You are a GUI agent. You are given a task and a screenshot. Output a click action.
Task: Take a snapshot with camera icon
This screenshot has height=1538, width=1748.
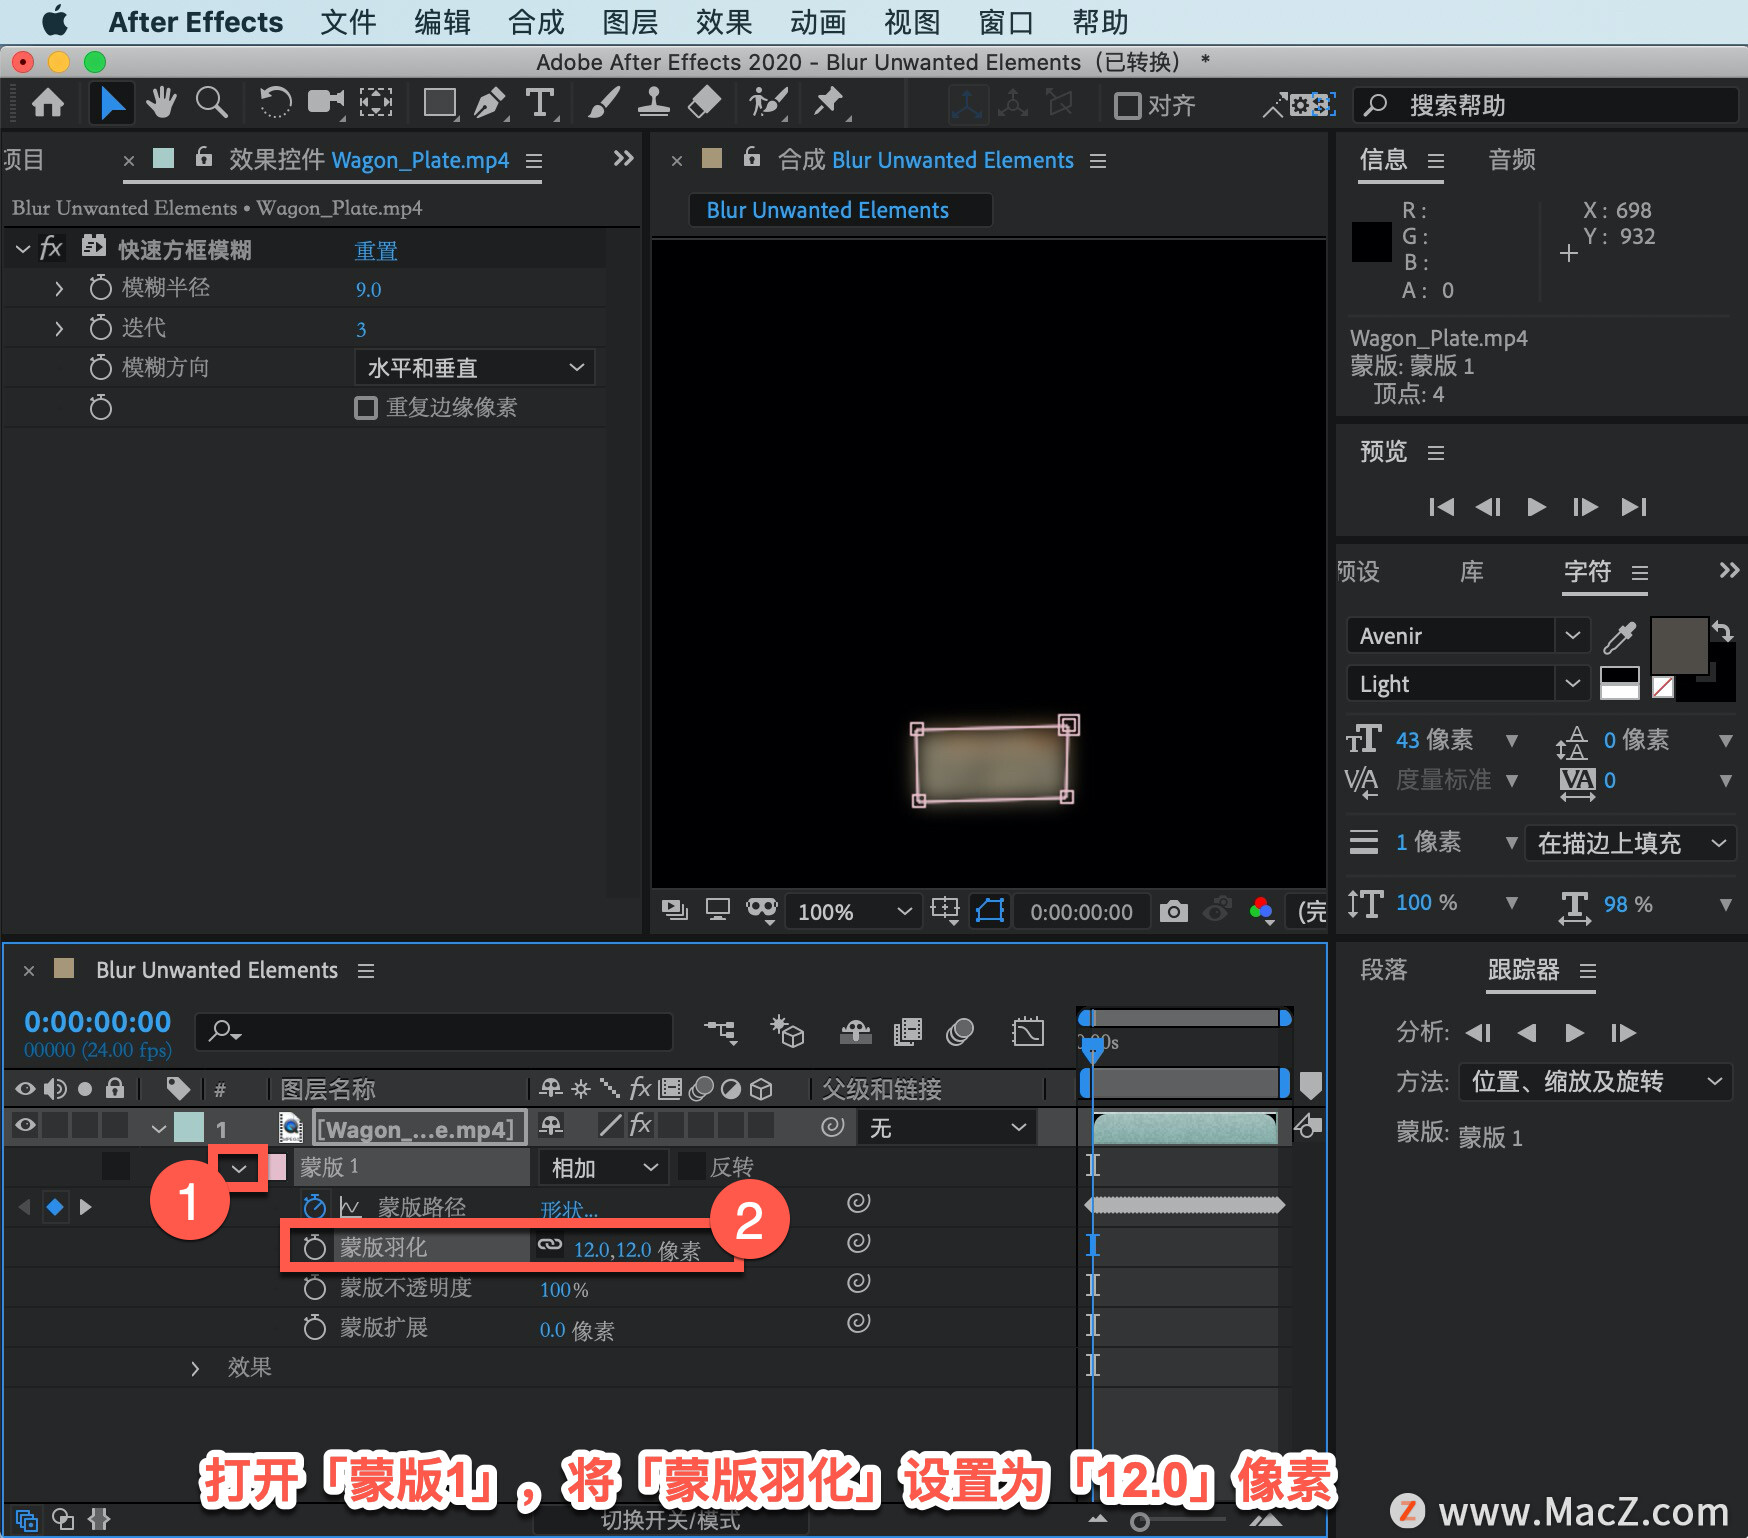(x=1174, y=911)
